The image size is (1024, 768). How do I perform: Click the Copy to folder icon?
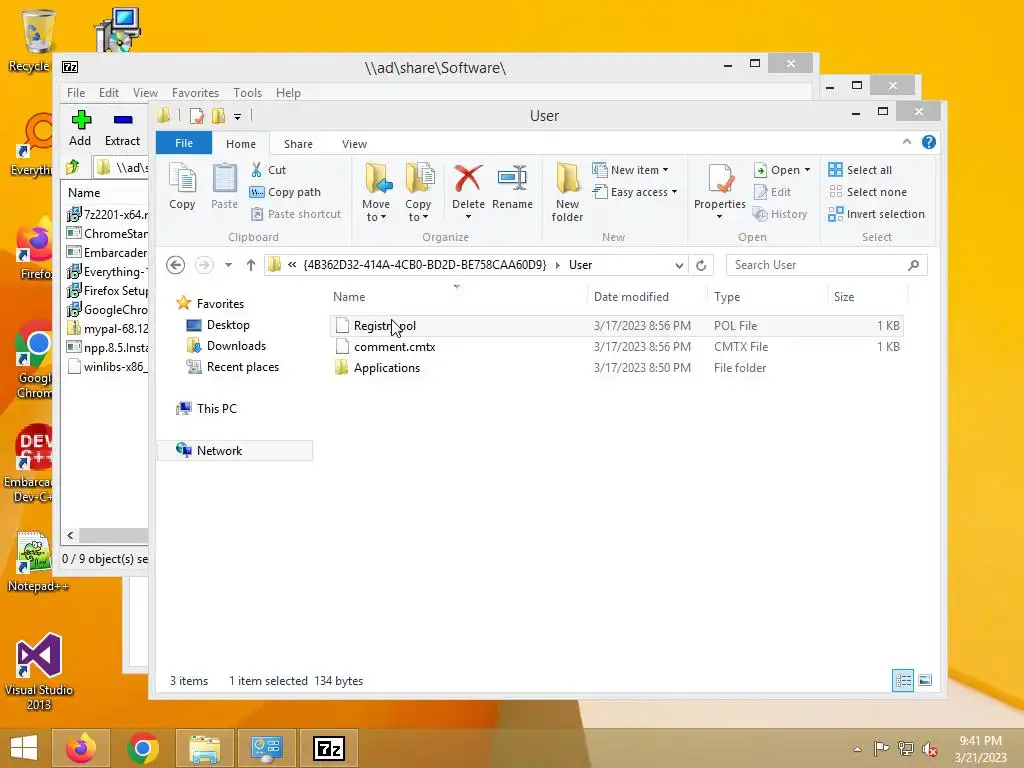(x=420, y=178)
